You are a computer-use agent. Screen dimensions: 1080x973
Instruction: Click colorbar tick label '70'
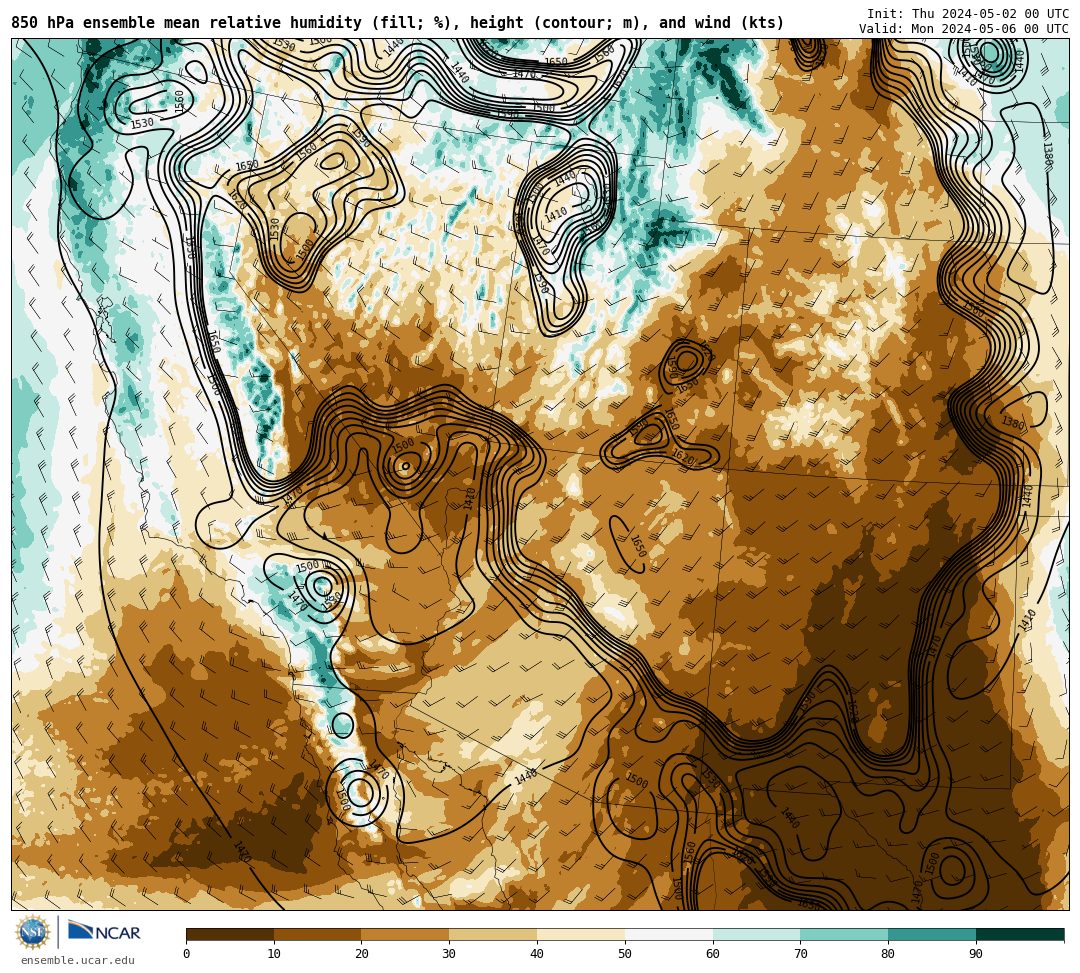801,954
